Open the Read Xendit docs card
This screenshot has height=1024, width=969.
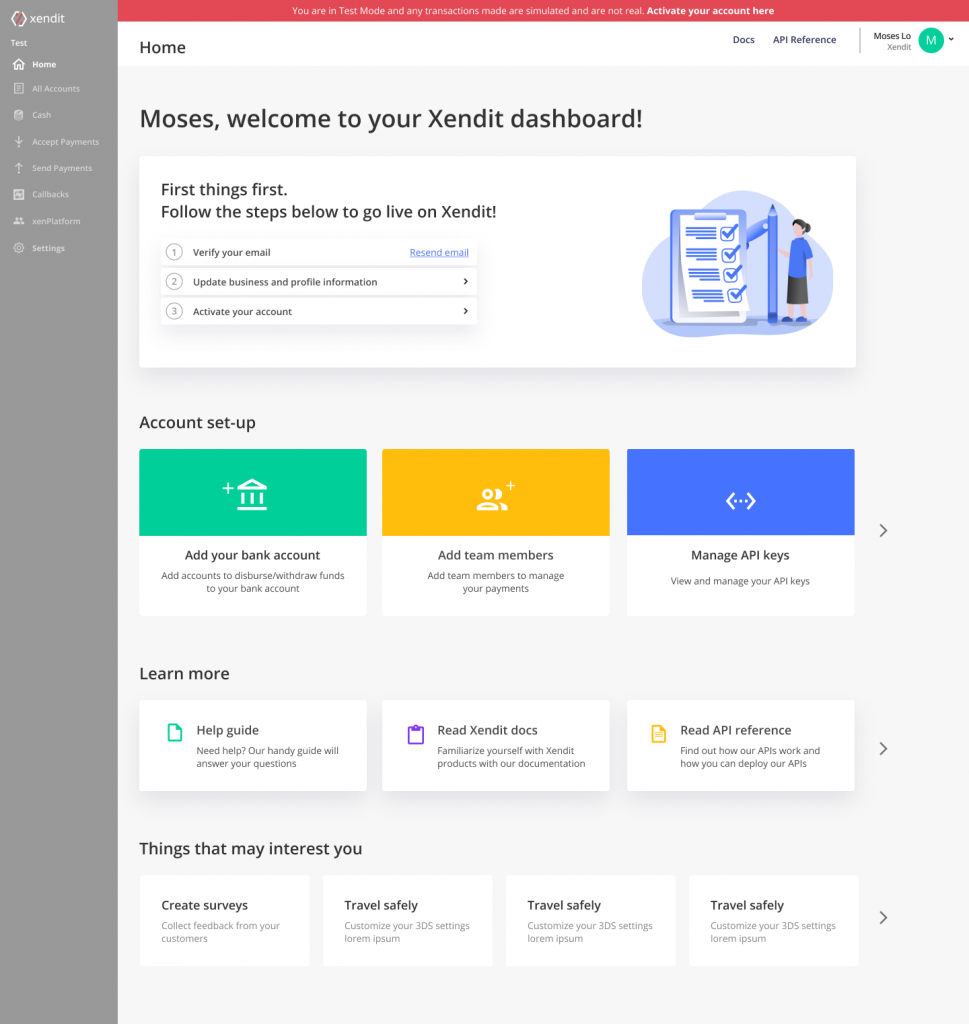496,746
